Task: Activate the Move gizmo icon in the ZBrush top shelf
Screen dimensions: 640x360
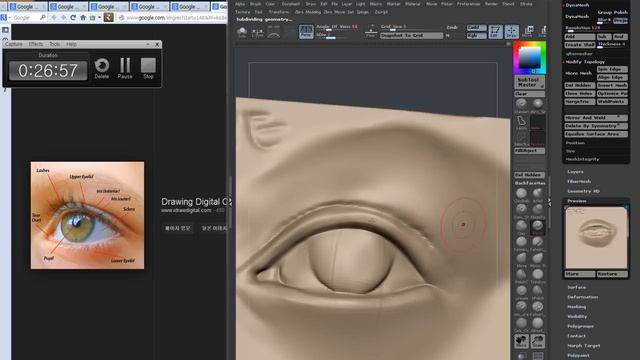Action: click(528, 31)
